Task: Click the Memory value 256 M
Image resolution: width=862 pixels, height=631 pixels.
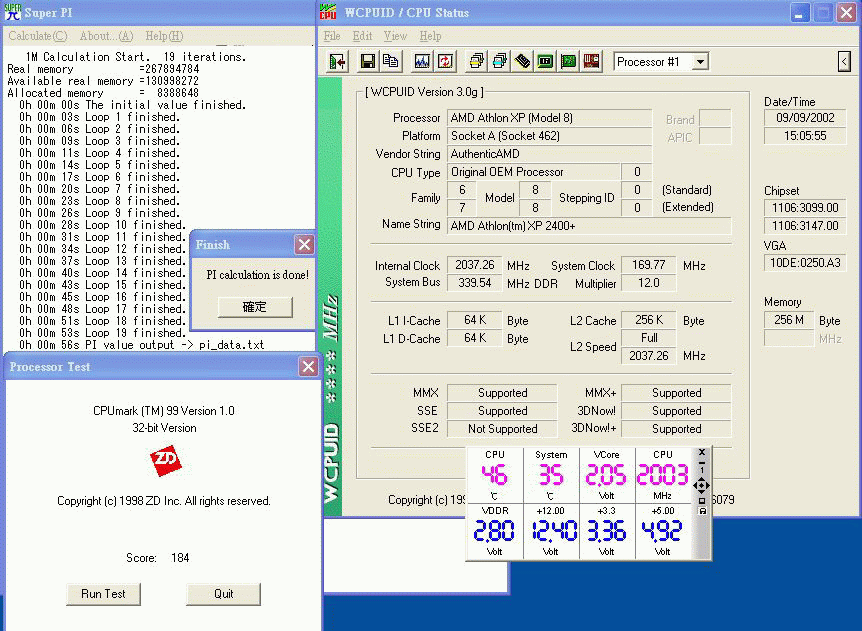Action: click(789, 320)
